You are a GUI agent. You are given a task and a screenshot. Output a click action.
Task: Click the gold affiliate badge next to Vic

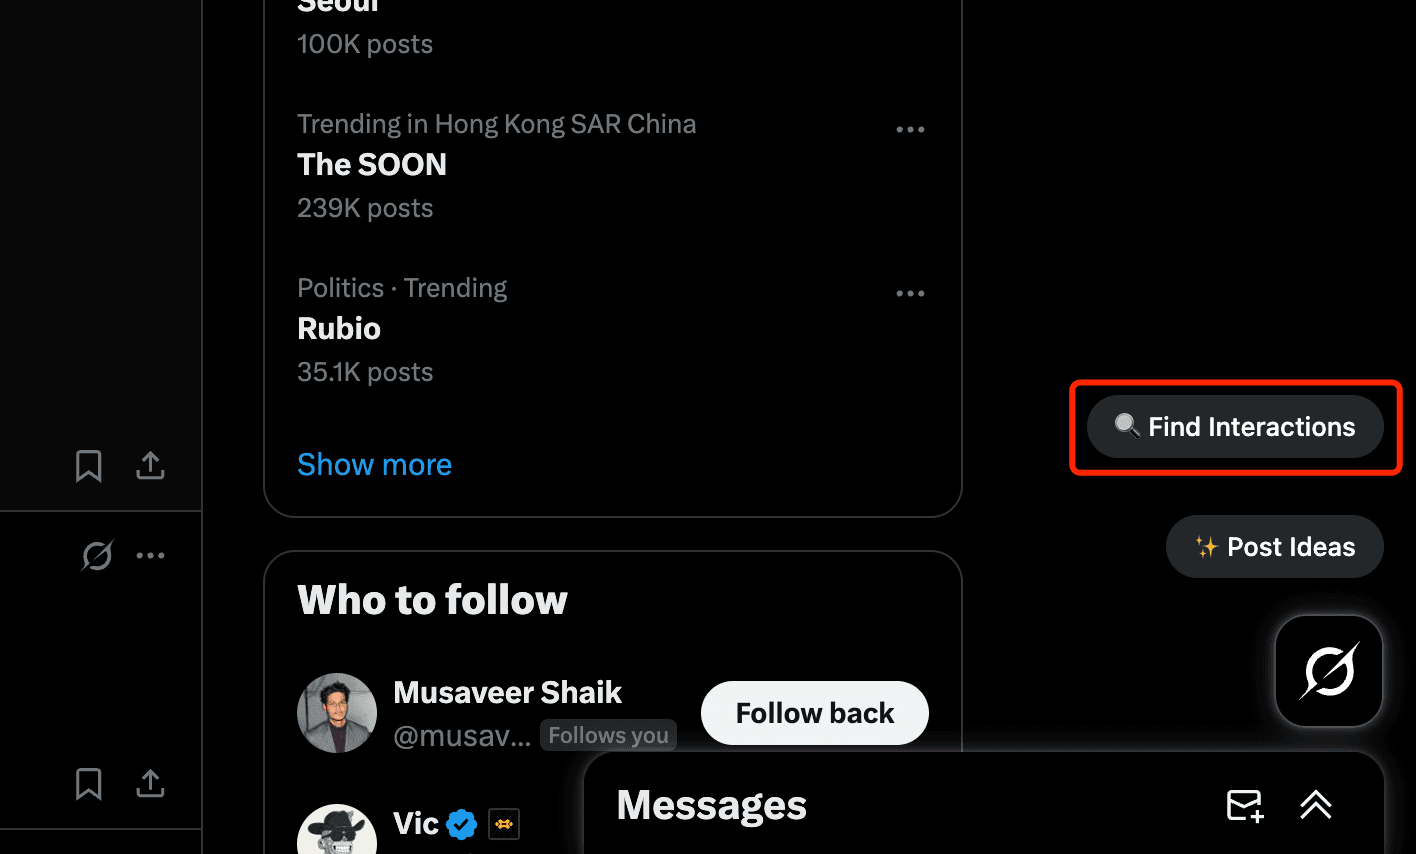(x=504, y=824)
